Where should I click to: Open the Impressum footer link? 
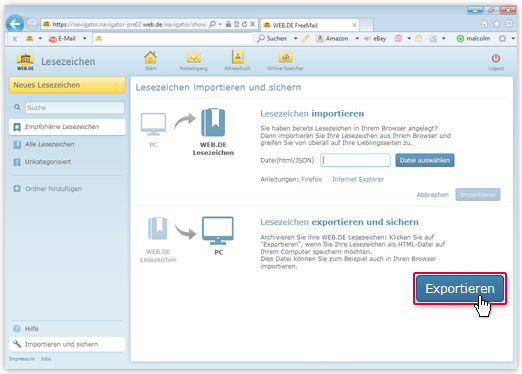click(22, 359)
